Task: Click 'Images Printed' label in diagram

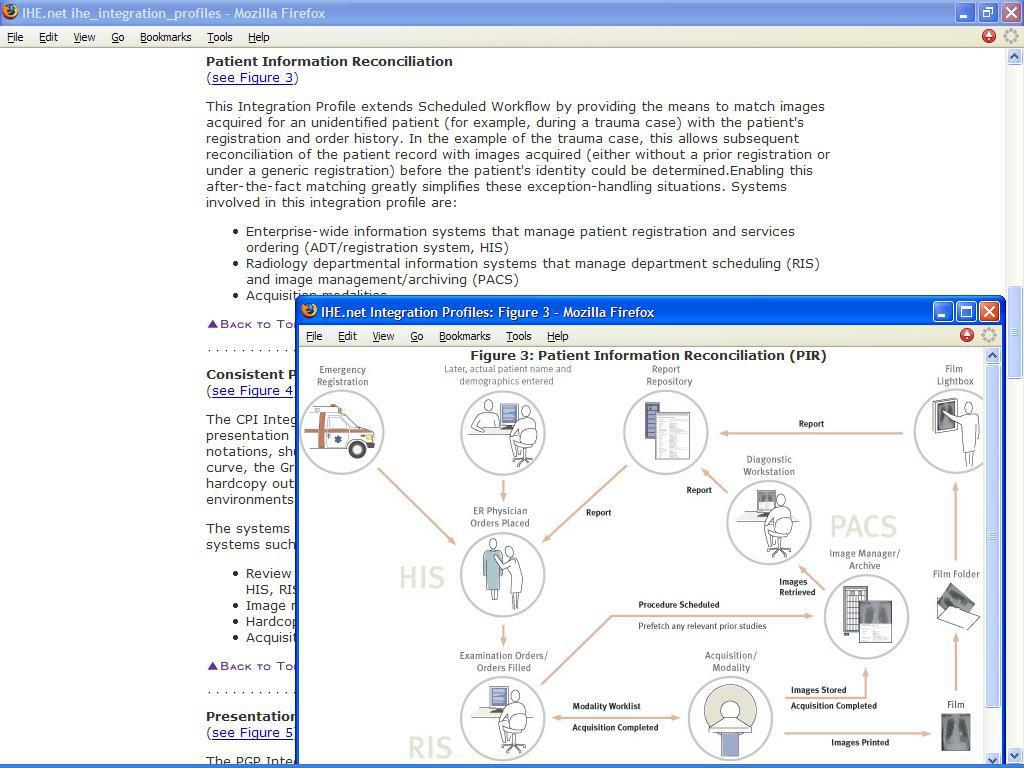Action: pyautogui.click(x=859, y=743)
